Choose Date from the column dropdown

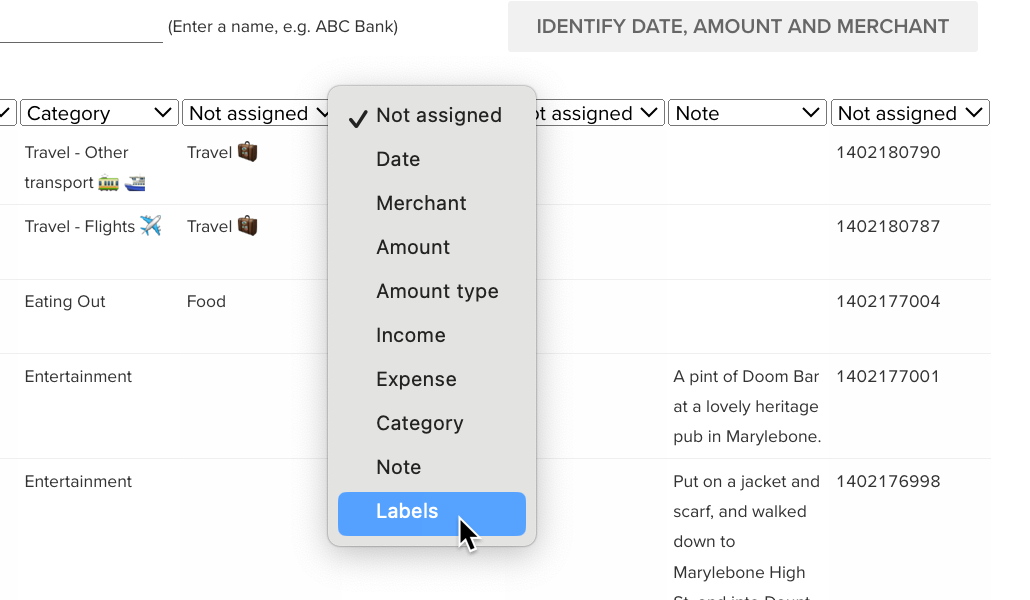[x=398, y=160]
